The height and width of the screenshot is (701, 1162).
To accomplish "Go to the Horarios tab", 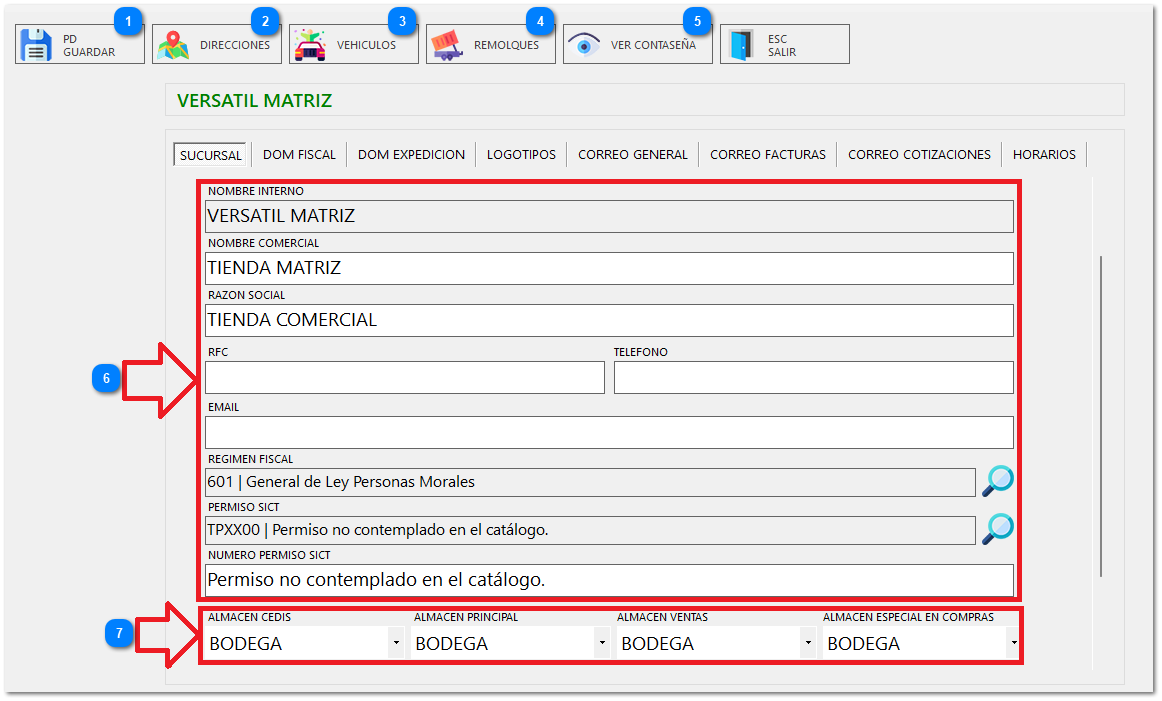I will [1044, 155].
